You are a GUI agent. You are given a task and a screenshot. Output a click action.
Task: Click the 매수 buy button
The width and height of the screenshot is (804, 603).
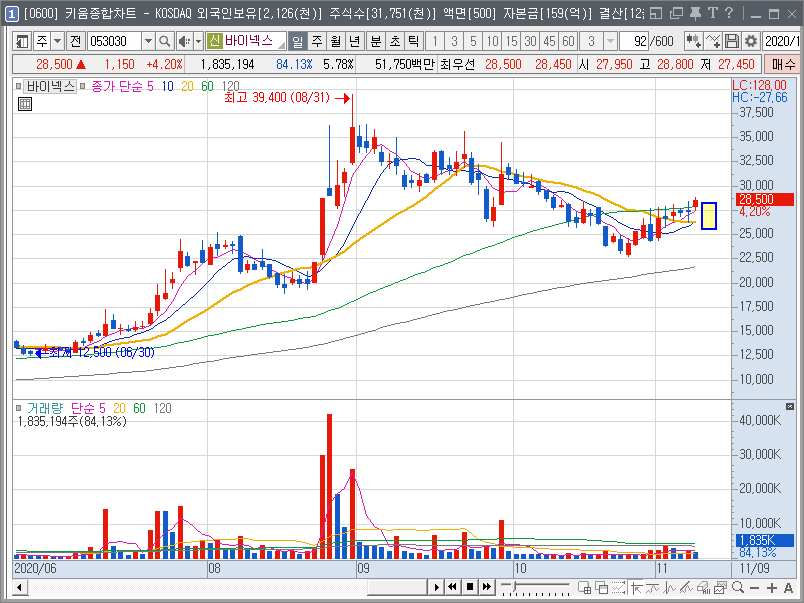782,65
